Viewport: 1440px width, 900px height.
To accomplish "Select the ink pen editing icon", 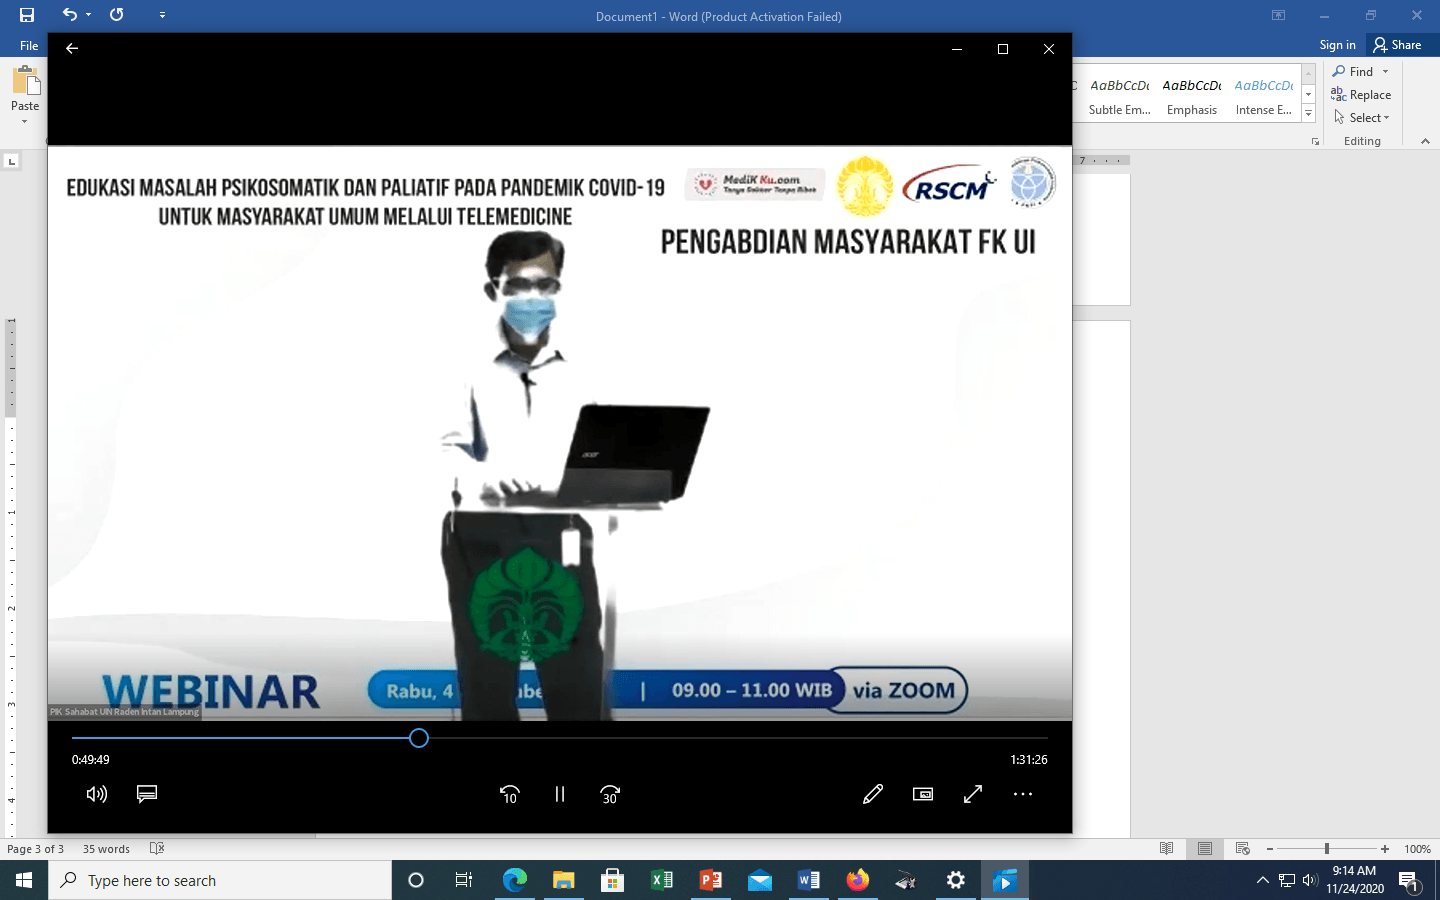I will click(872, 794).
